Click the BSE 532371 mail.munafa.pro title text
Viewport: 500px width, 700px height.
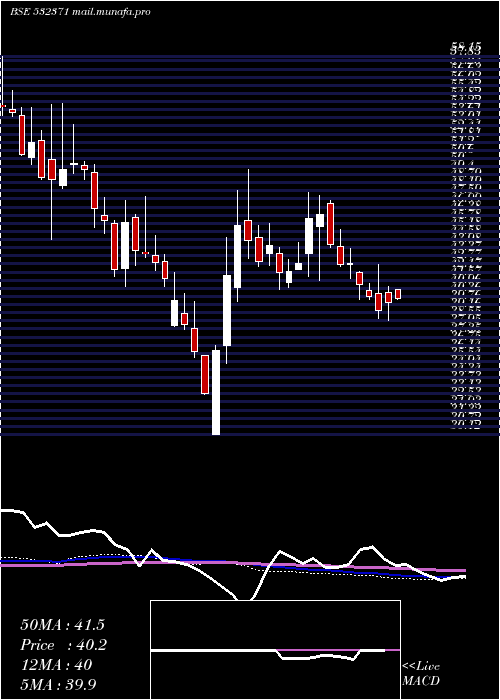(80, 12)
